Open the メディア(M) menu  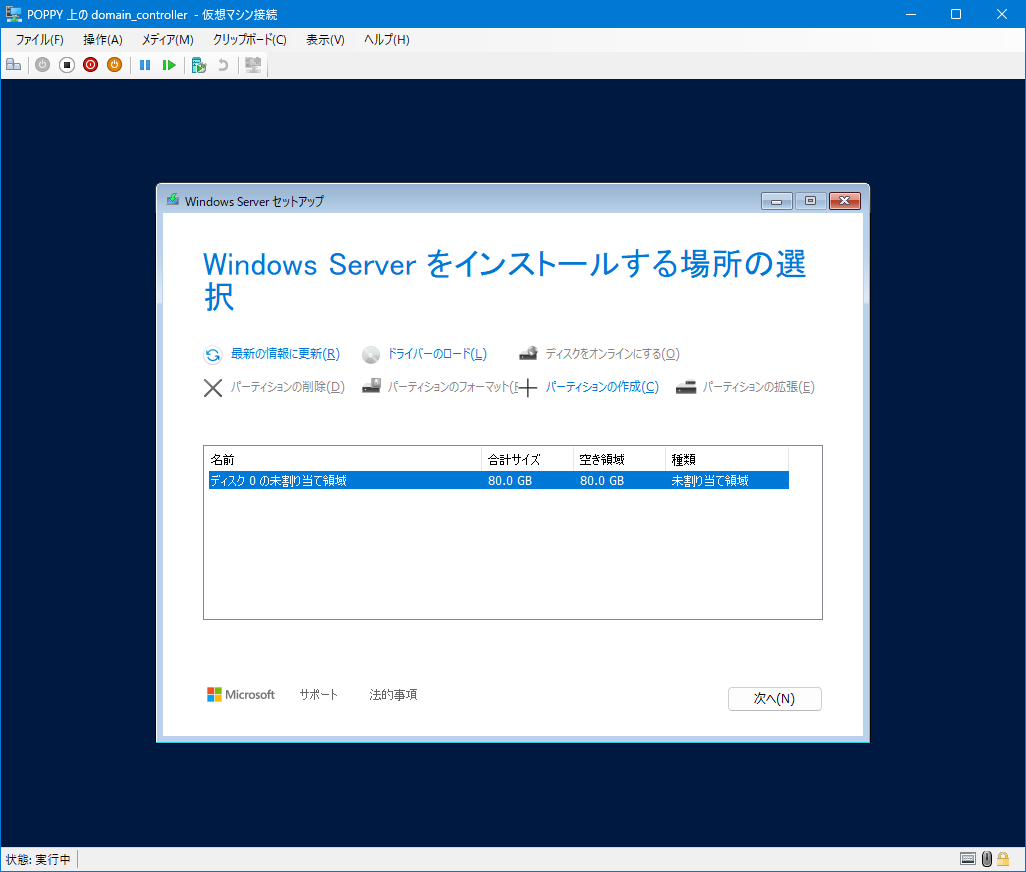pyautogui.click(x=168, y=40)
